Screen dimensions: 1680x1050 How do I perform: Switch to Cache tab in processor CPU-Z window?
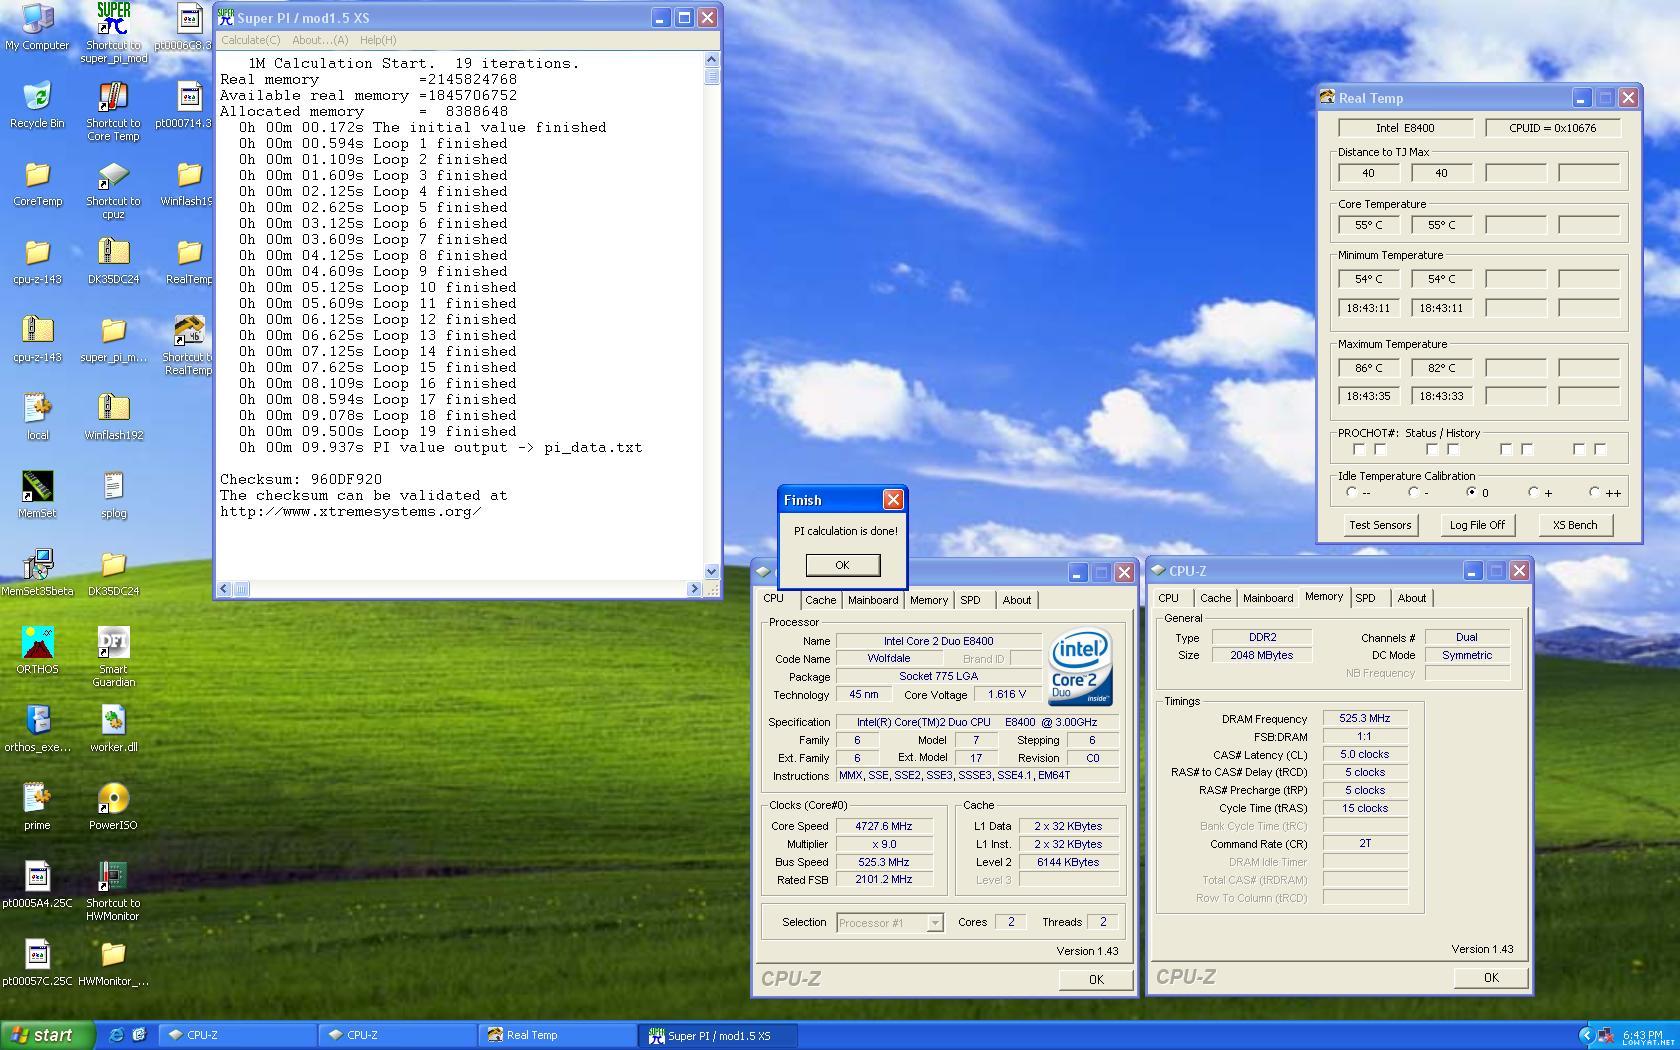pos(820,600)
